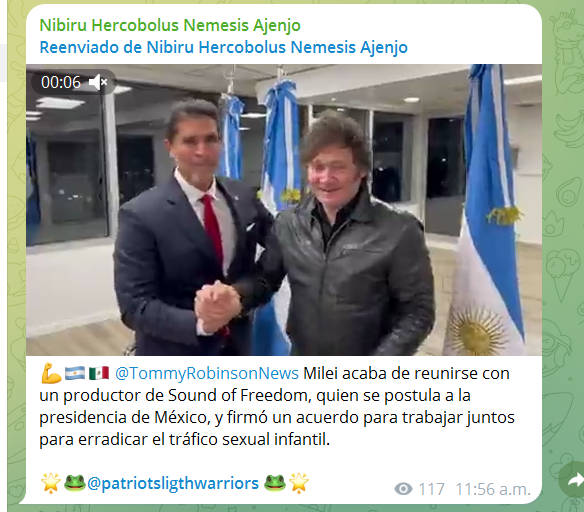Click the eye views icon
This screenshot has height=512, width=584.
coord(403,489)
